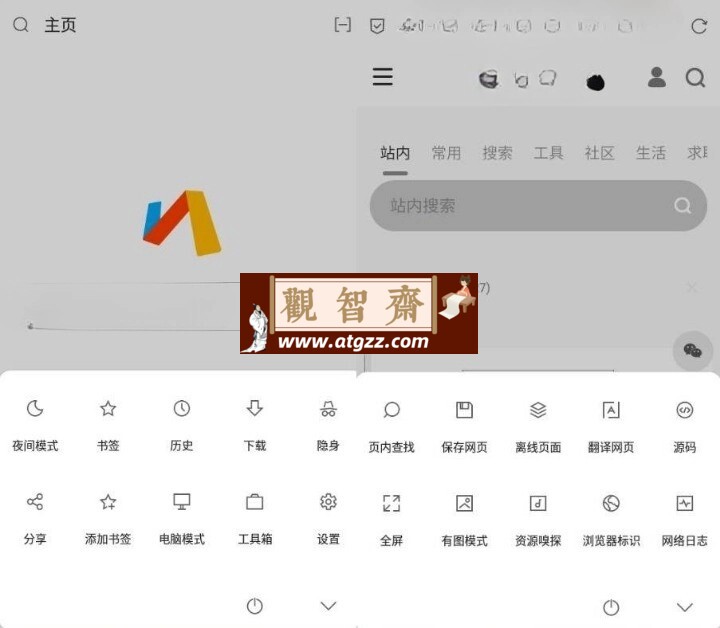Tap the shield security icon

point(377,26)
